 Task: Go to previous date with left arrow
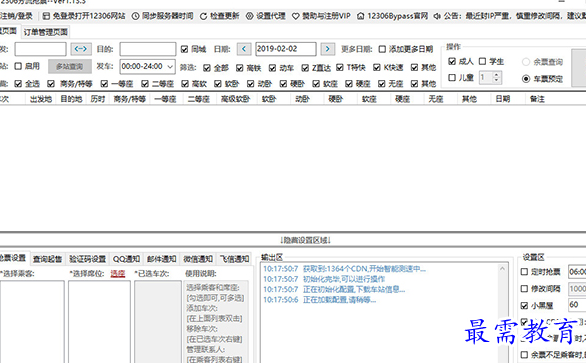pos(244,49)
